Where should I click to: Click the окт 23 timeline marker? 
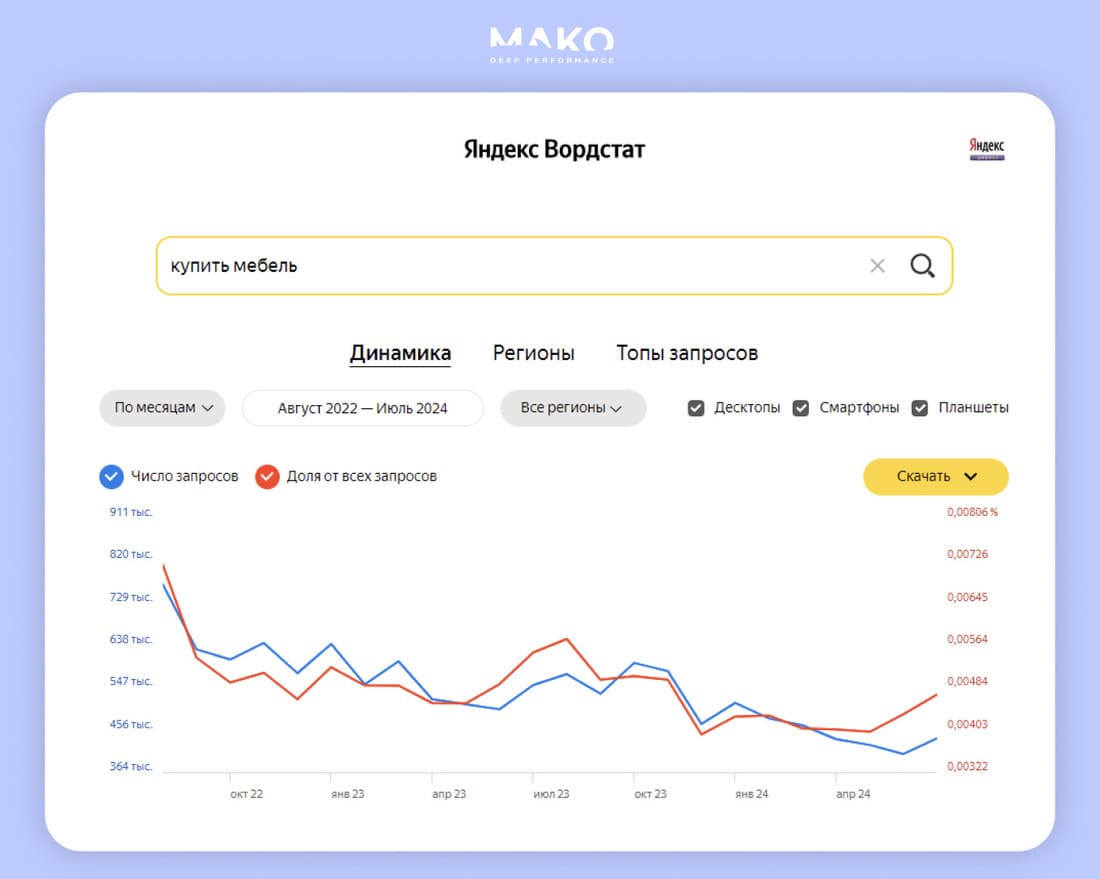click(650, 794)
